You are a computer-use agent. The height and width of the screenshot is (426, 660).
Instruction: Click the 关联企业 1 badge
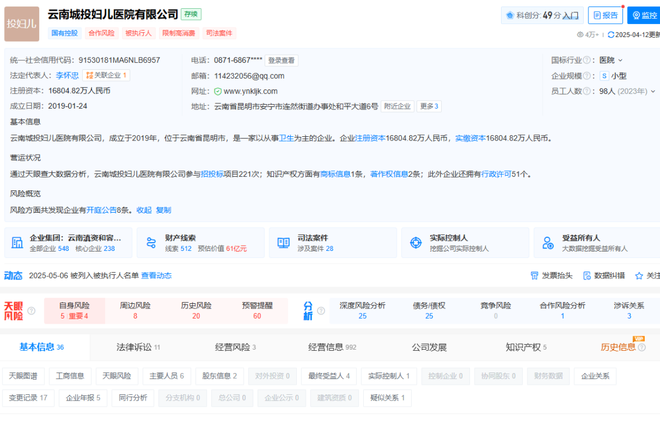pyautogui.click(x=106, y=75)
